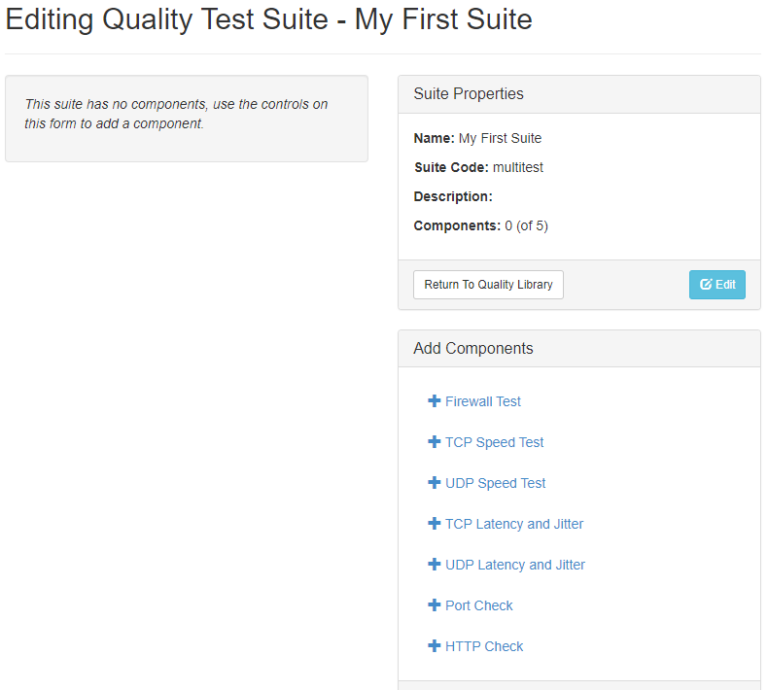The height and width of the screenshot is (690, 768).
Task: Select the plus icon next to HTTP Check
Action: coord(434,647)
